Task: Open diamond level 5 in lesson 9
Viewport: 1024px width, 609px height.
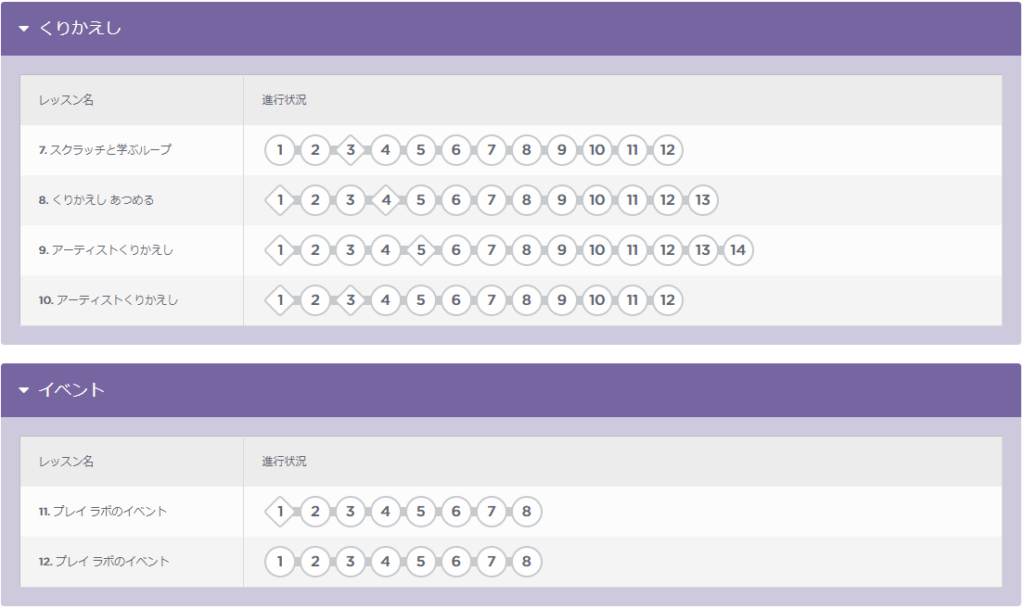Action: point(421,250)
